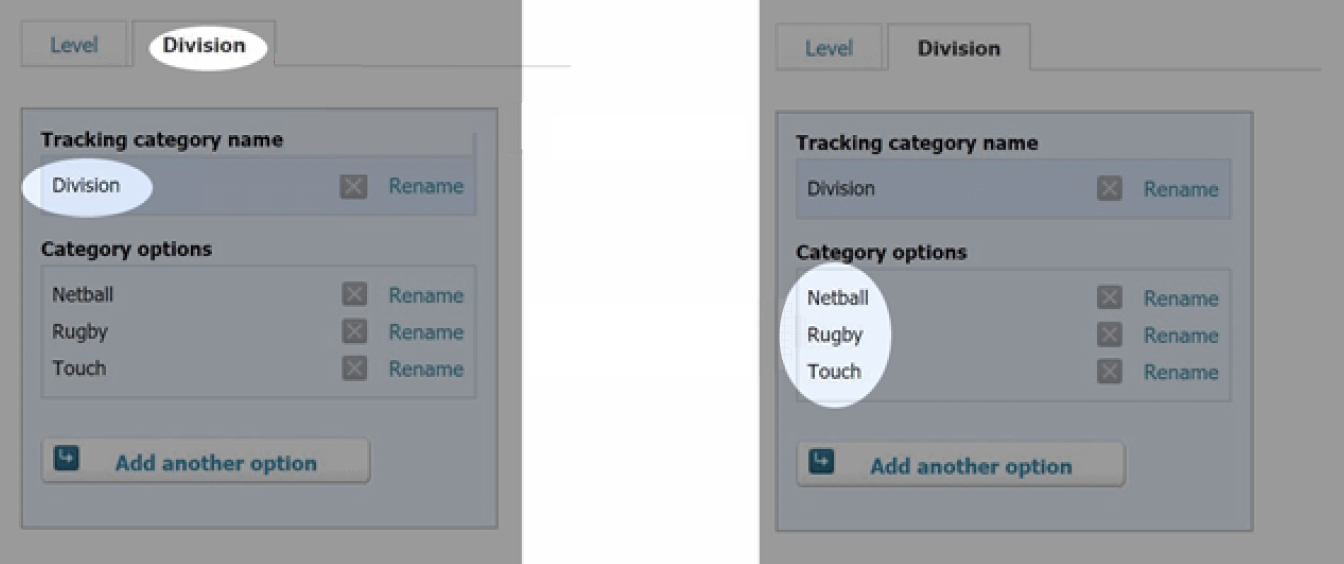This screenshot has width=1344, height=564.
Task: Rename the Touch option in the right panel
Action: (x=1181, y=372)
